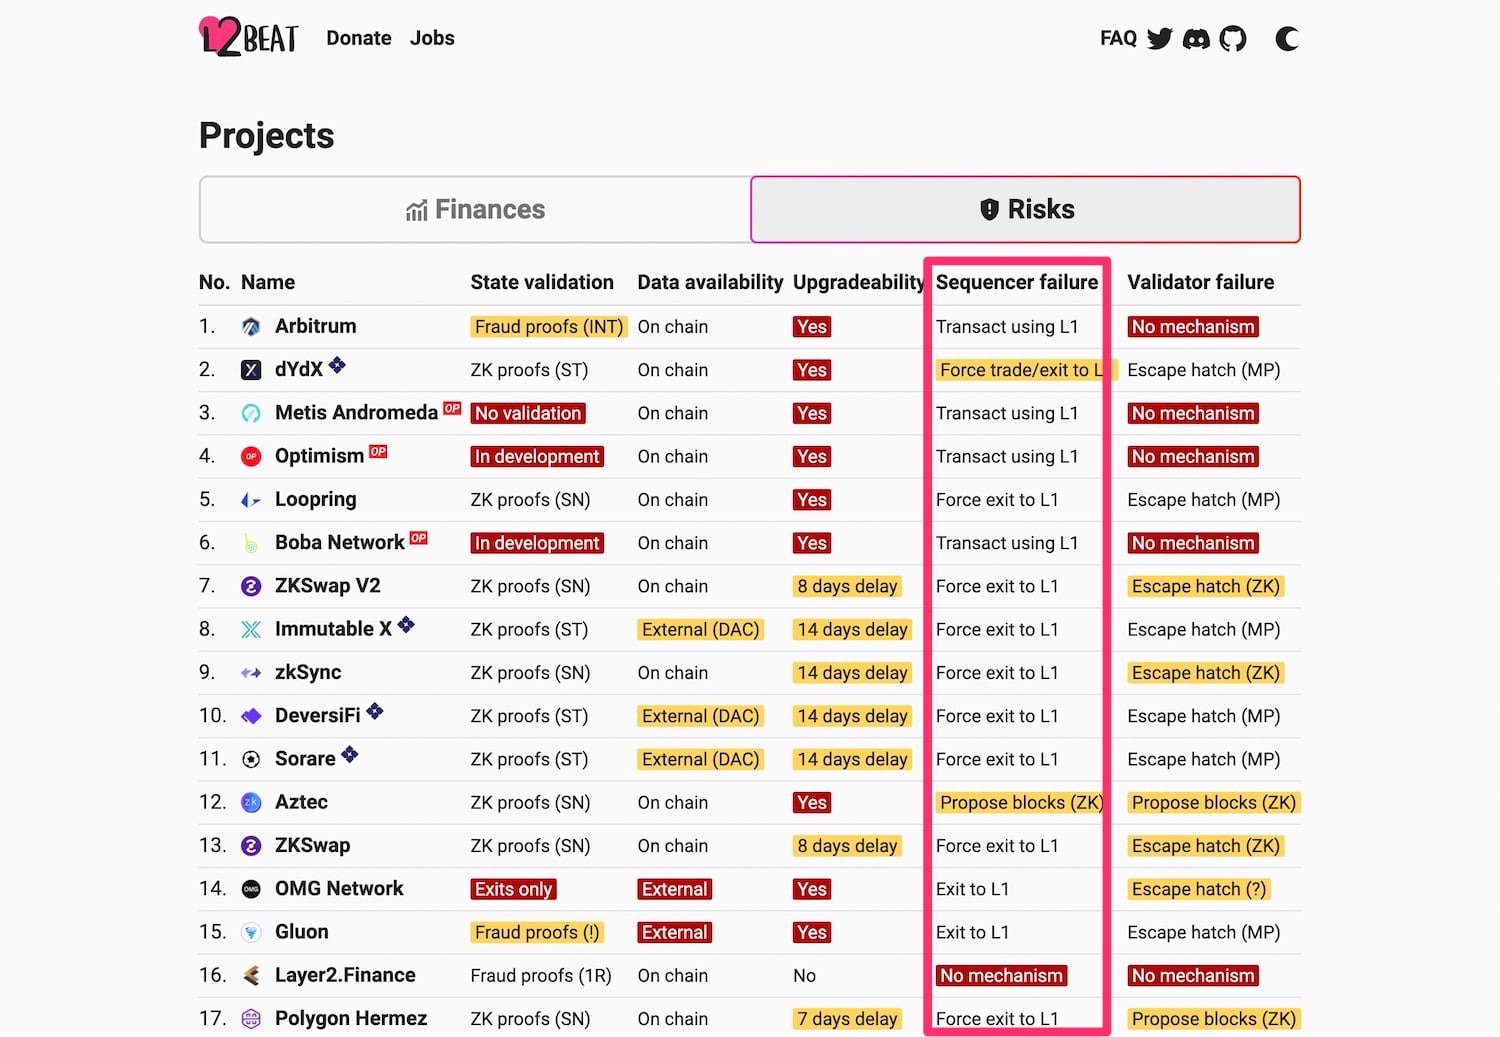Click the OMG Network logo icon
Viewport: 1500px width, 1037px height.
[x=251, y=889]
